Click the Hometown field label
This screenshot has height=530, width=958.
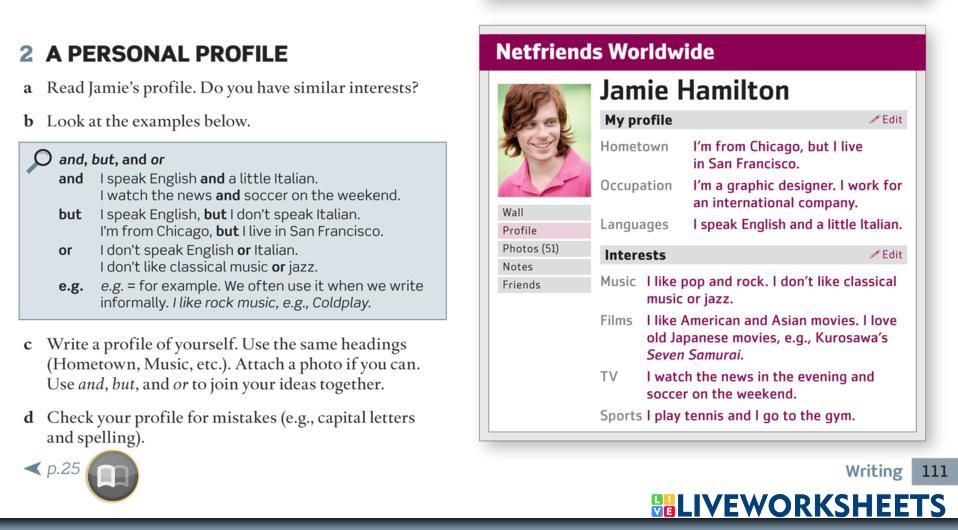pos(634,147)
